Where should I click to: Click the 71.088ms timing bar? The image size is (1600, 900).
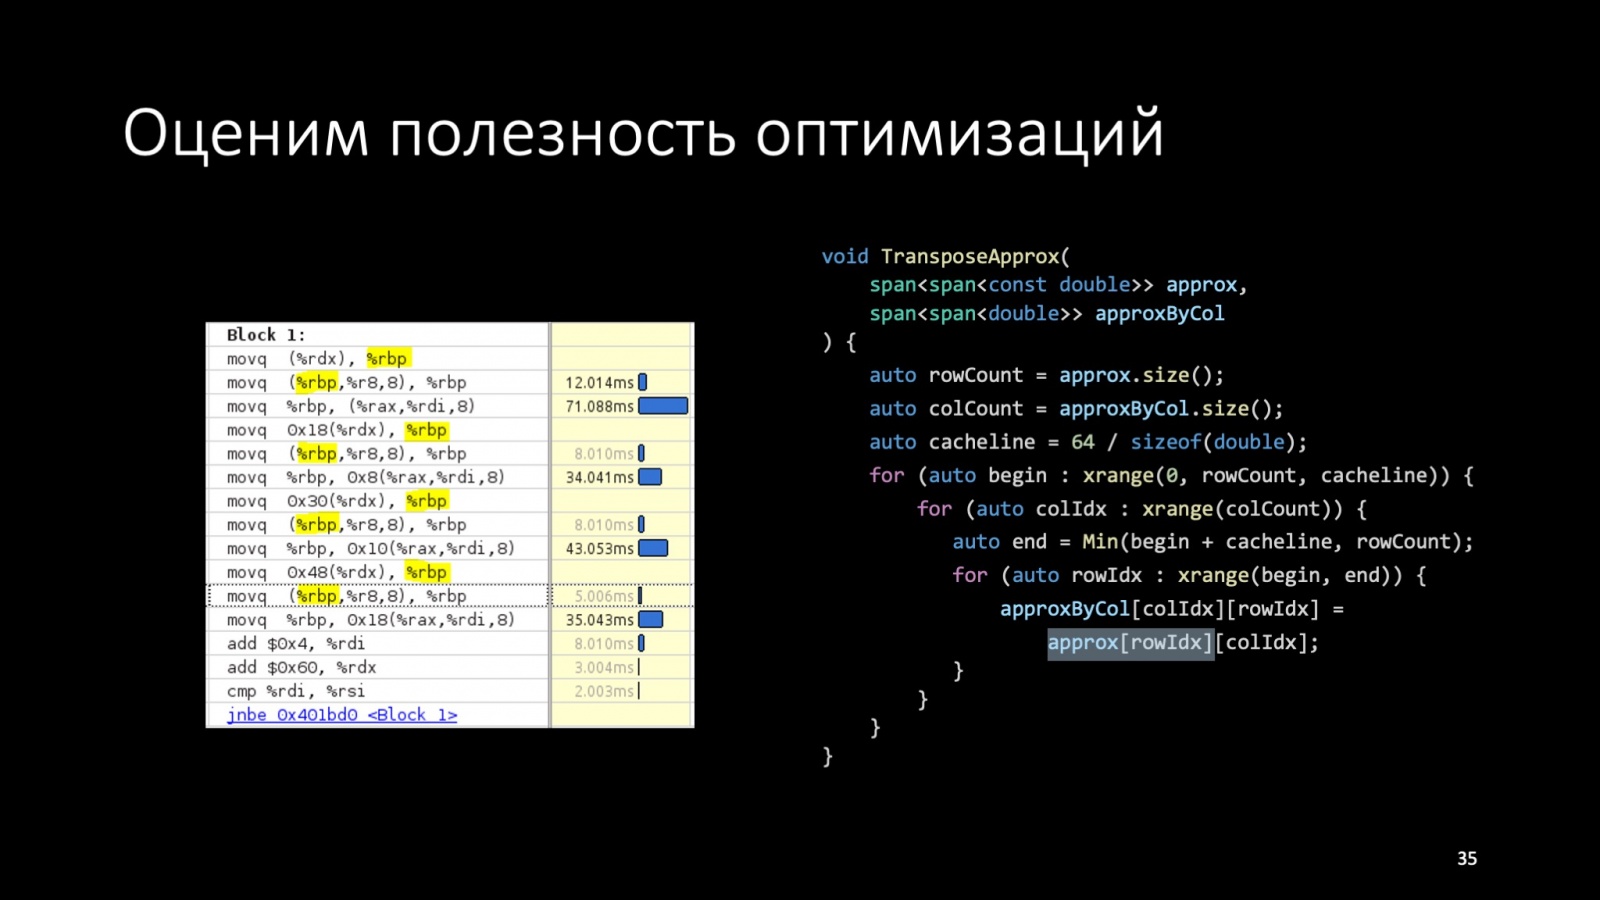coord(663,405)
